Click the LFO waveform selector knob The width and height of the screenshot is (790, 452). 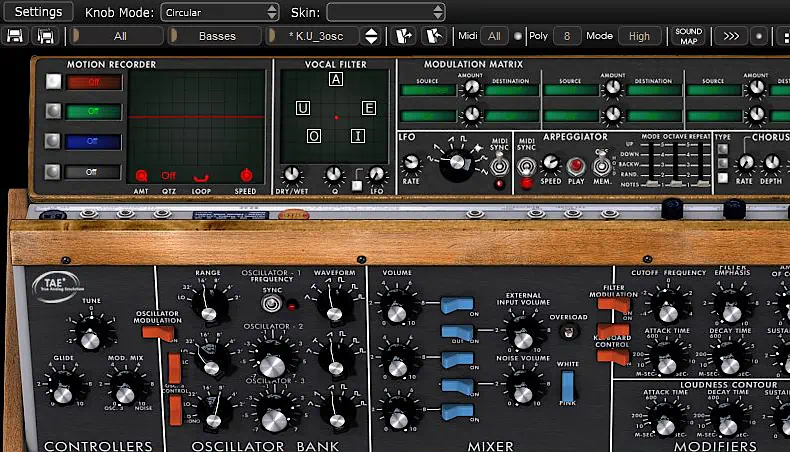(x=456, y=162)
